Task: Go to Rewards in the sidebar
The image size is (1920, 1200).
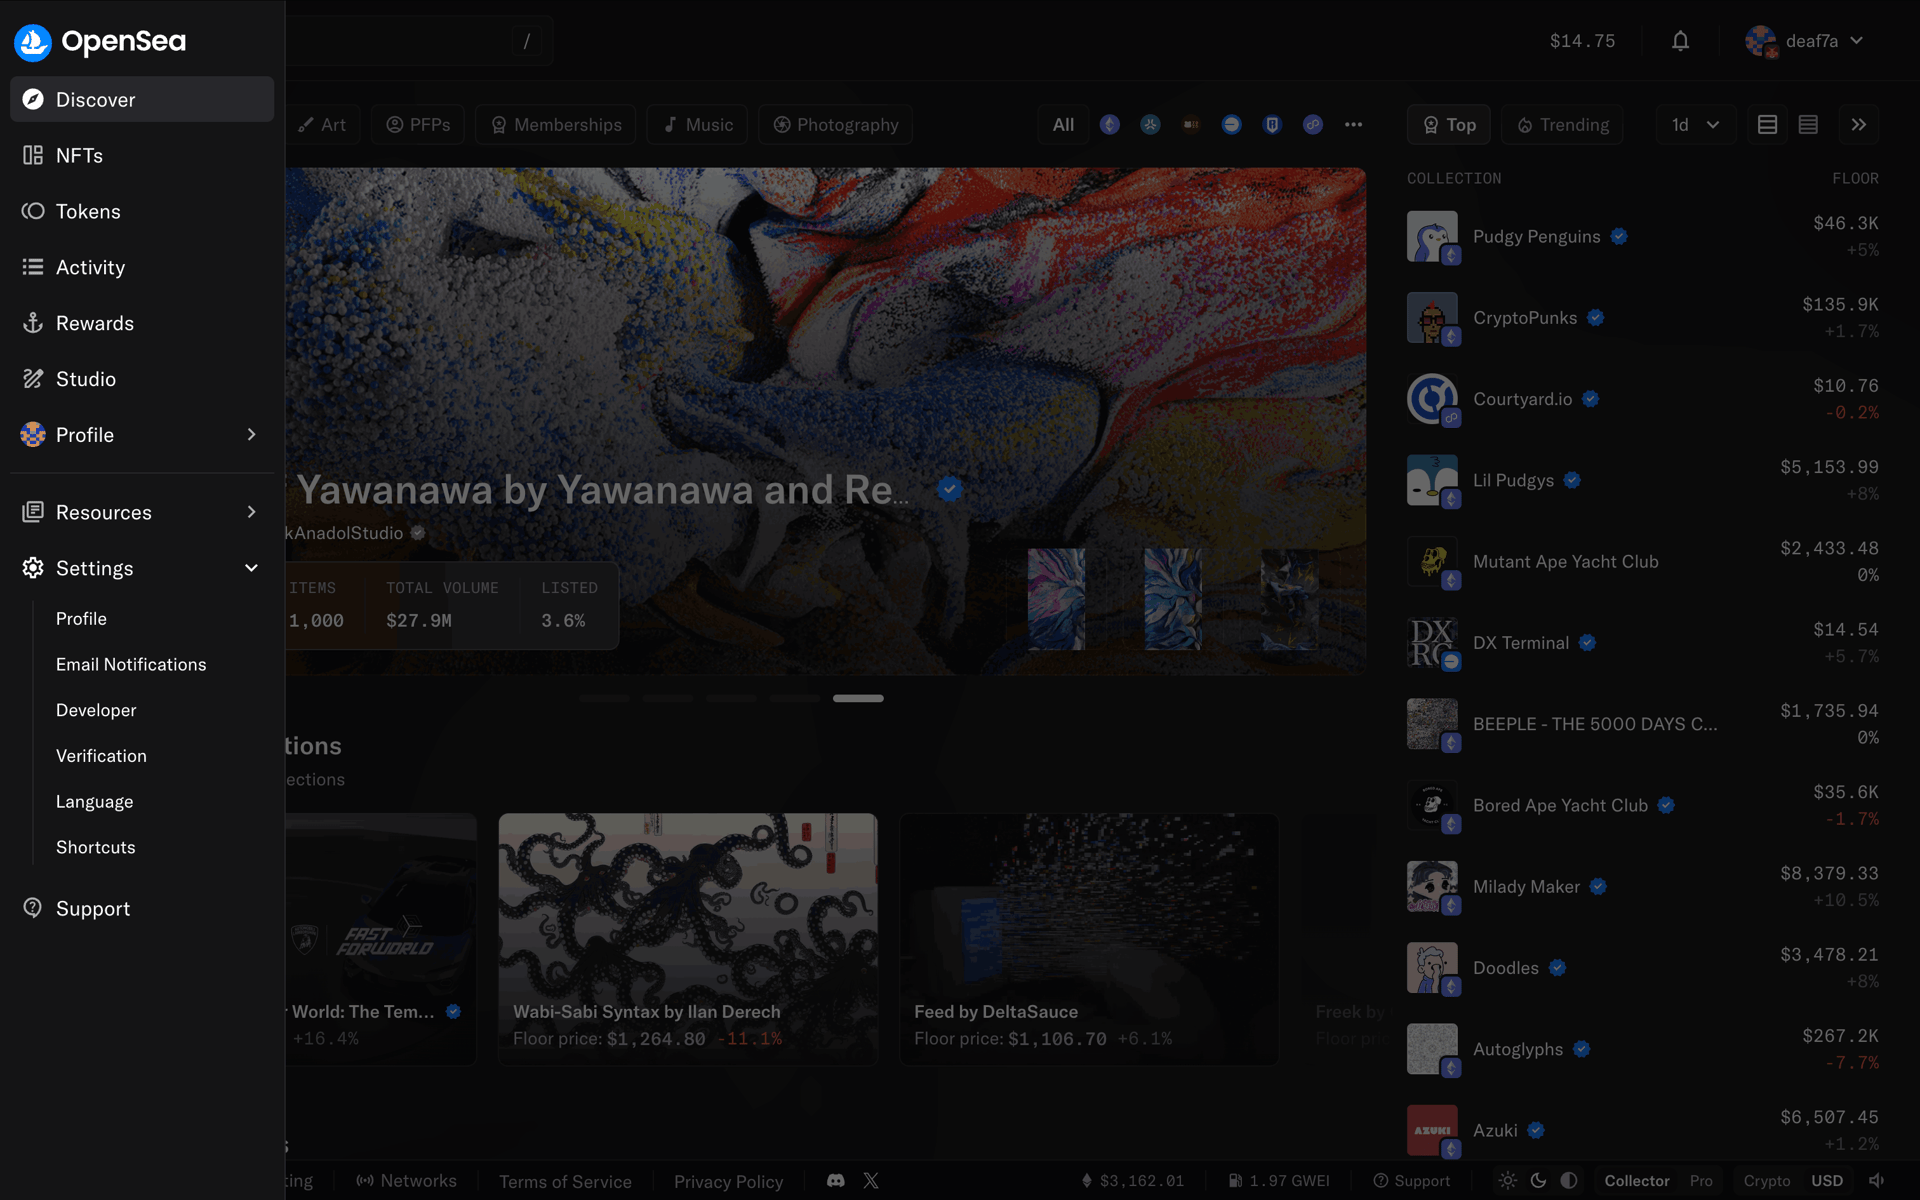Action: tap(142, 323)
